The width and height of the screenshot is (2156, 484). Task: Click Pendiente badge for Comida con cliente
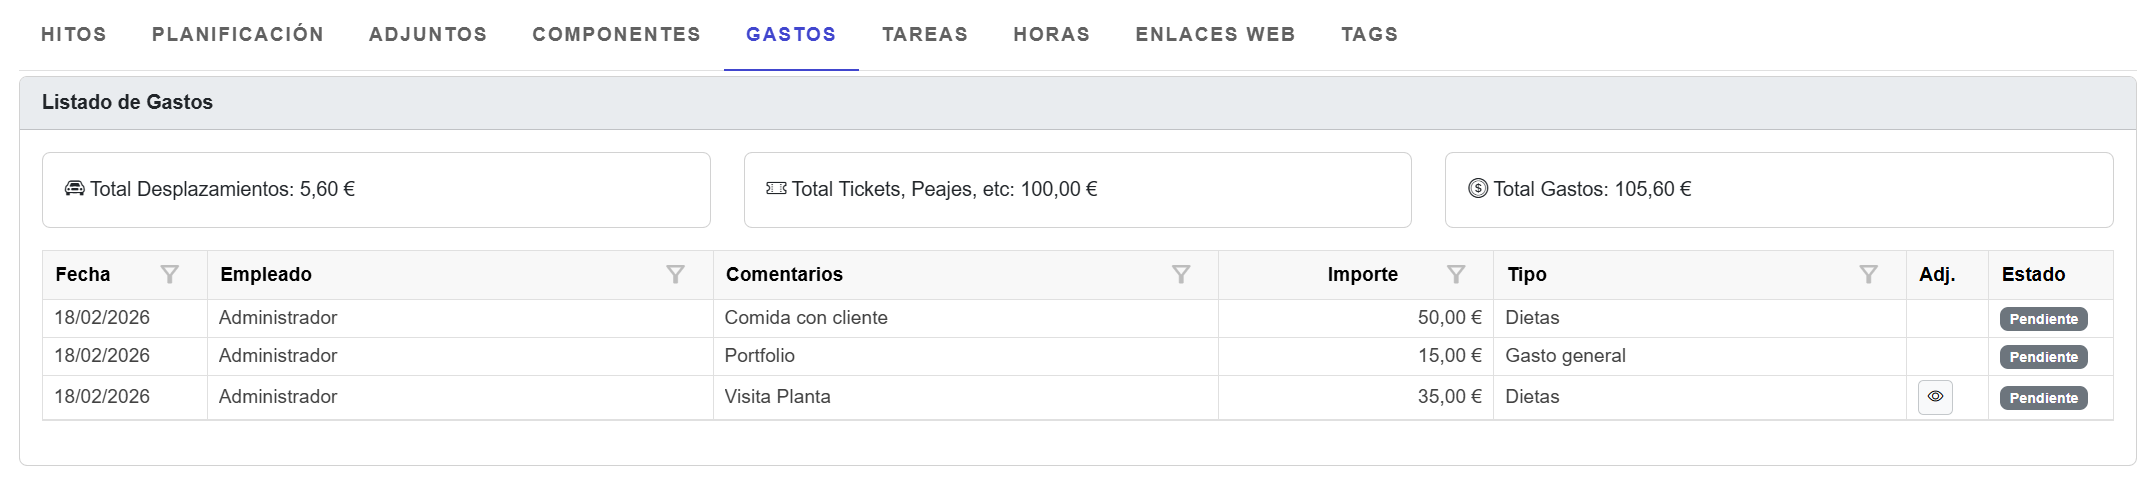coord(2043,319)
